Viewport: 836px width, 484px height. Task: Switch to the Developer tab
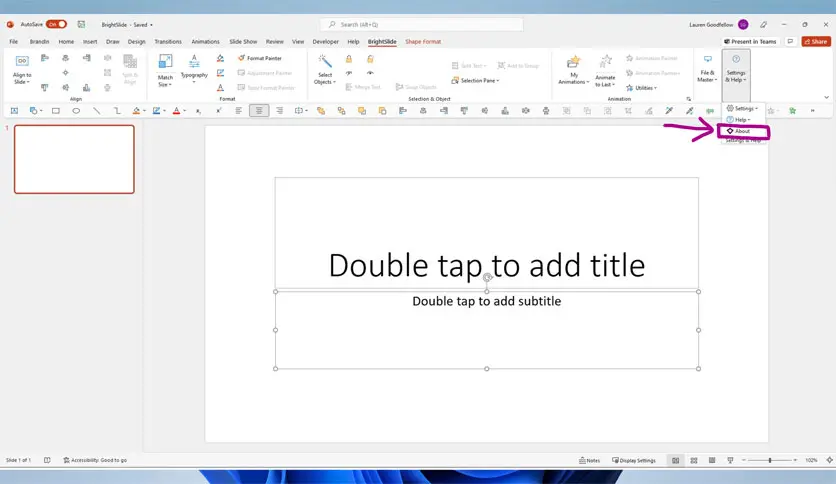point(325,42)
